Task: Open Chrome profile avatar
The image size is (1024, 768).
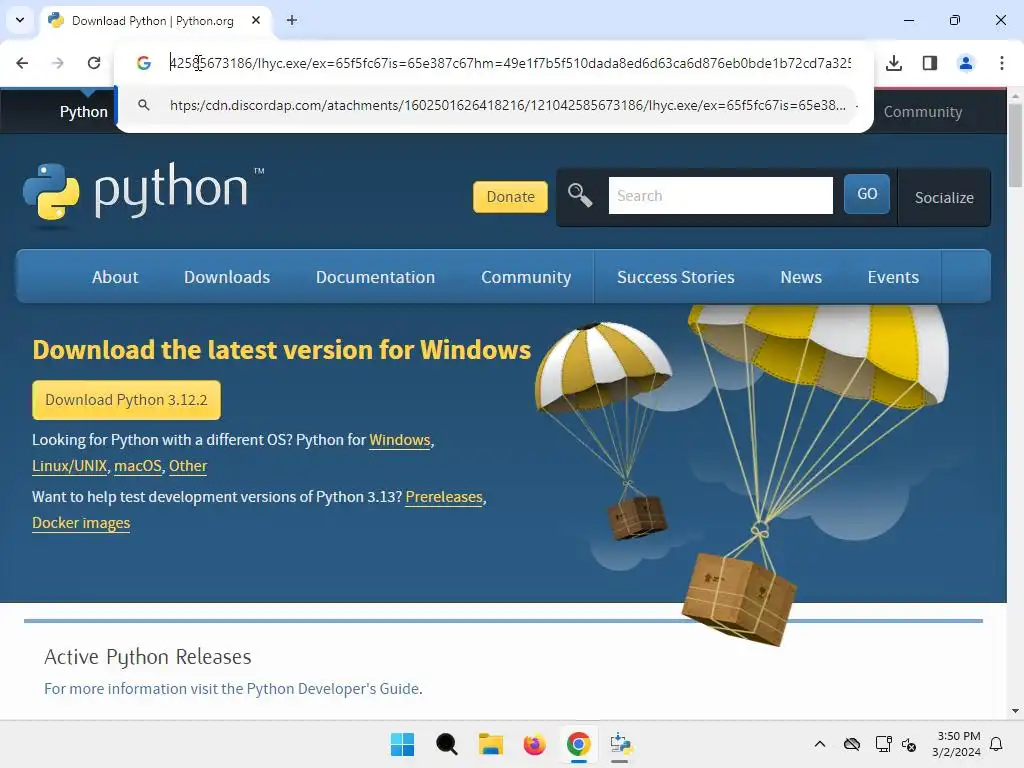Action: pos(966,63)
